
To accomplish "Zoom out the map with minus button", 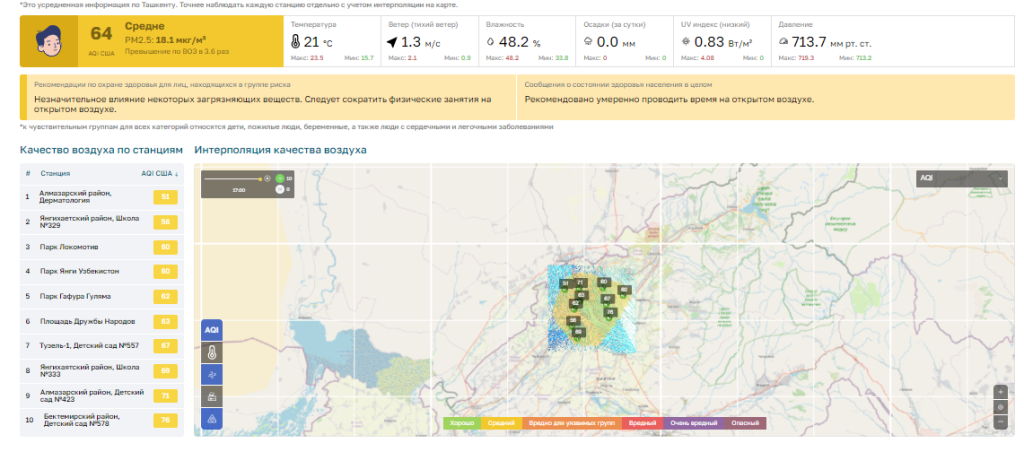I will 1000,422.
